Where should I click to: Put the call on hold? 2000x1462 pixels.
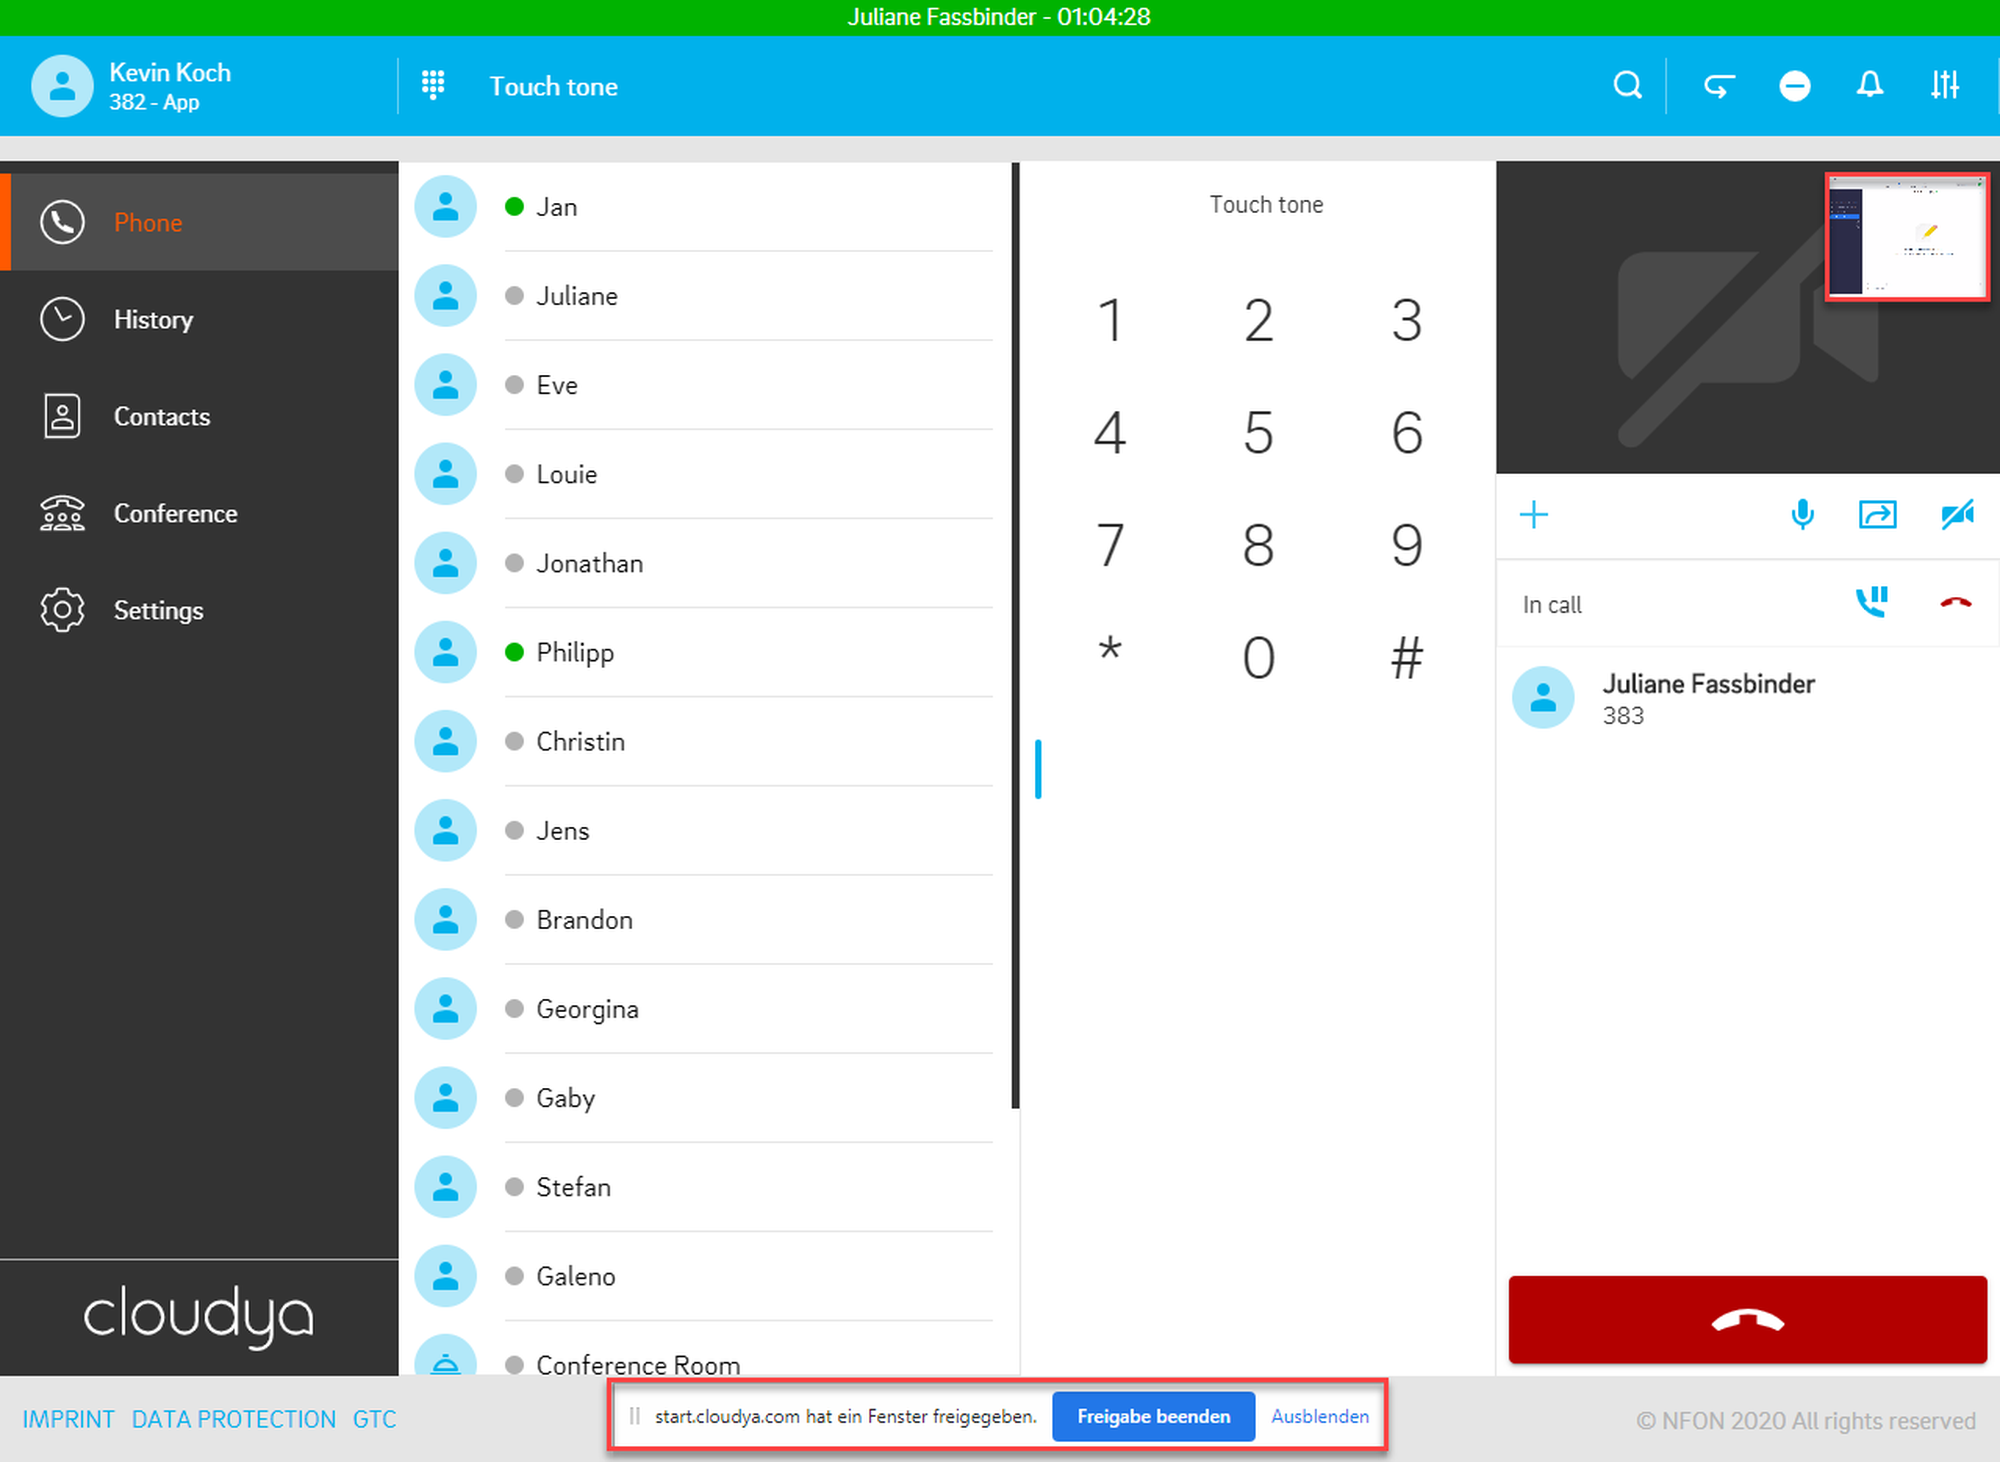pos(1871,602)
